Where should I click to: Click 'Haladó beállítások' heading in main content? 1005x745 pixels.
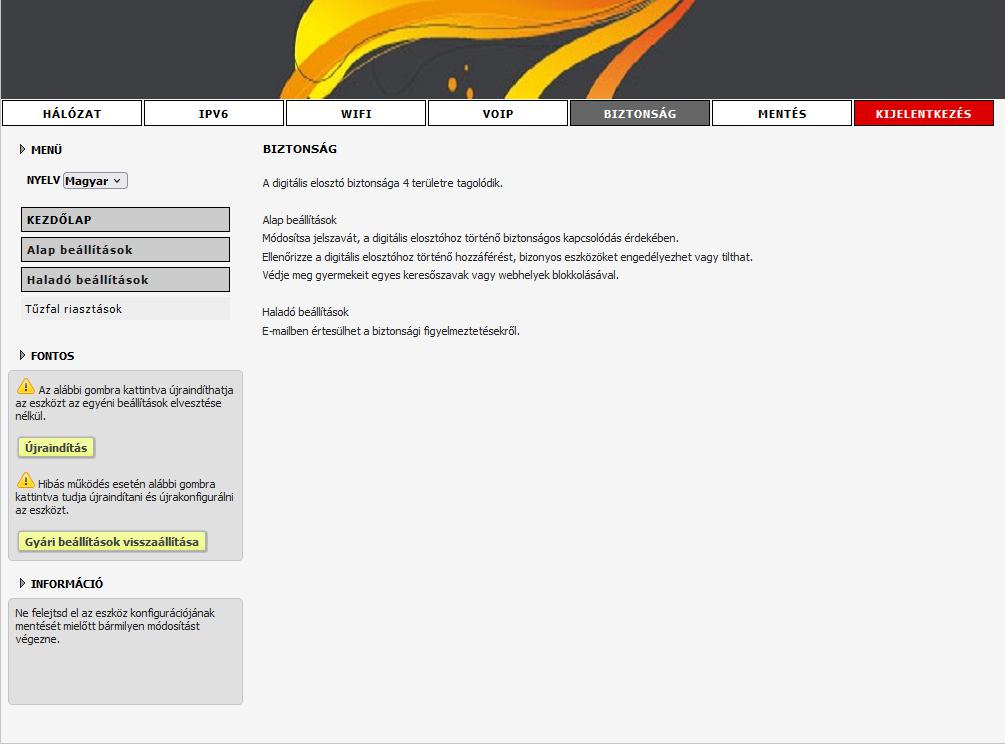tap(305, 312)
